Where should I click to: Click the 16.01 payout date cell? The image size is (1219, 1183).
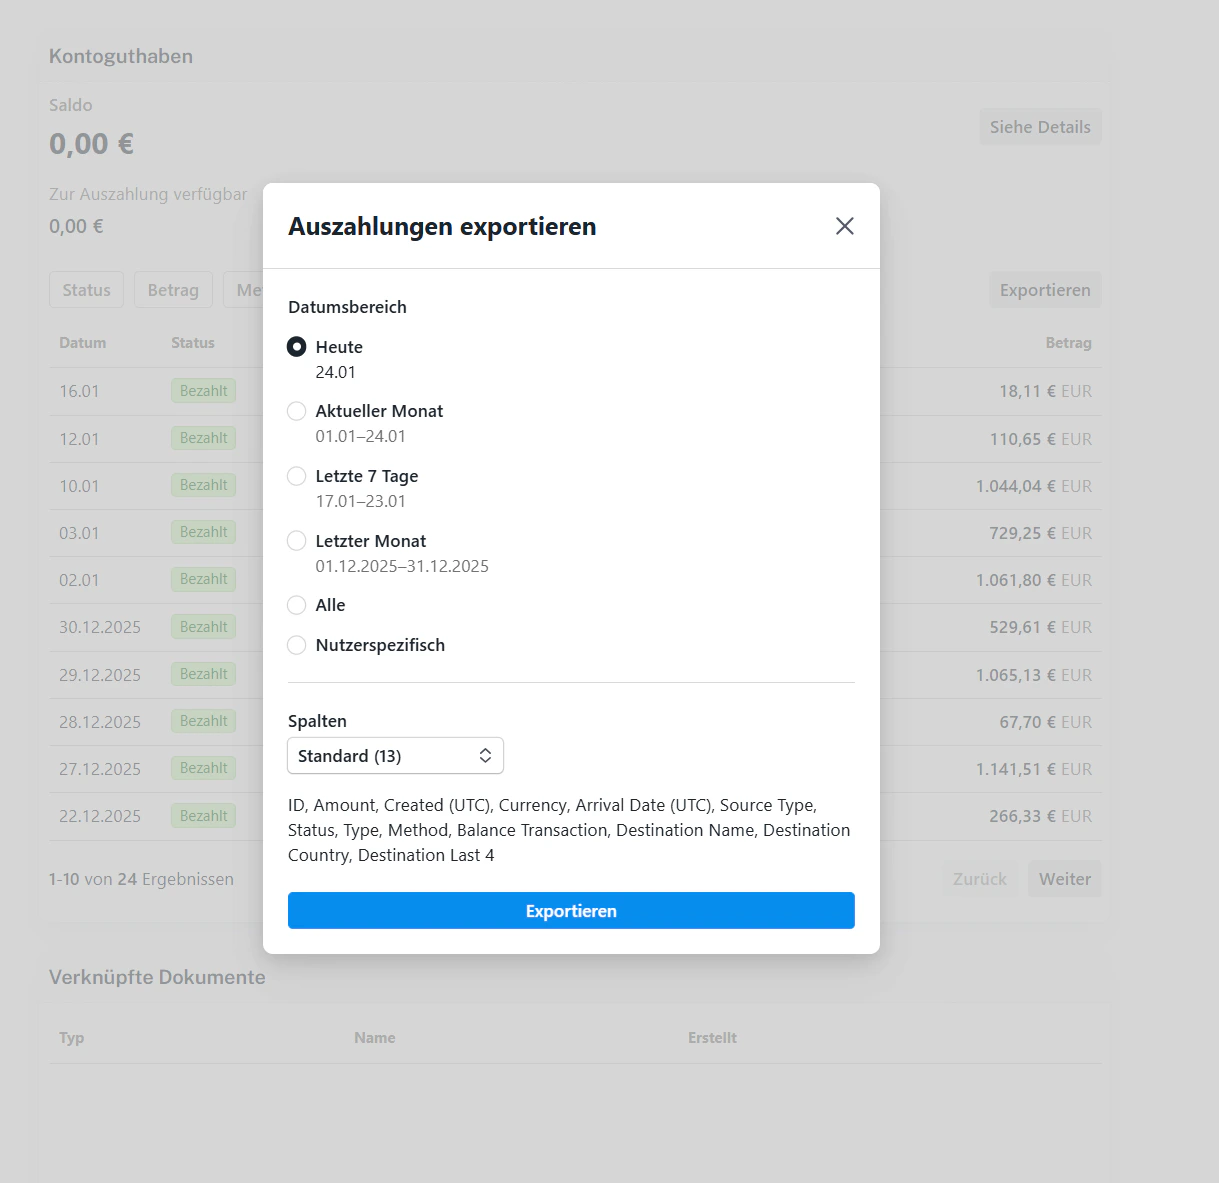79,392
